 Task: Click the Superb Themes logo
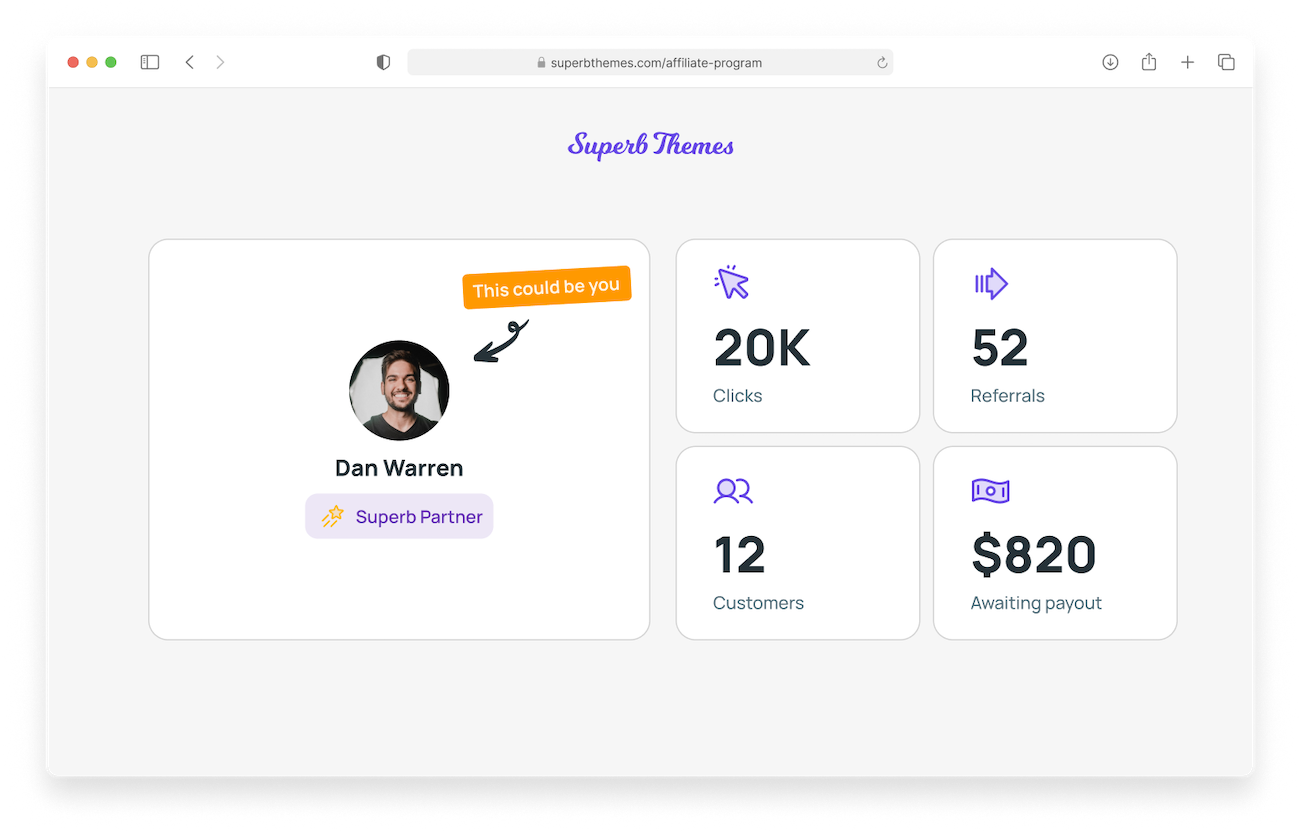(651, 145)
